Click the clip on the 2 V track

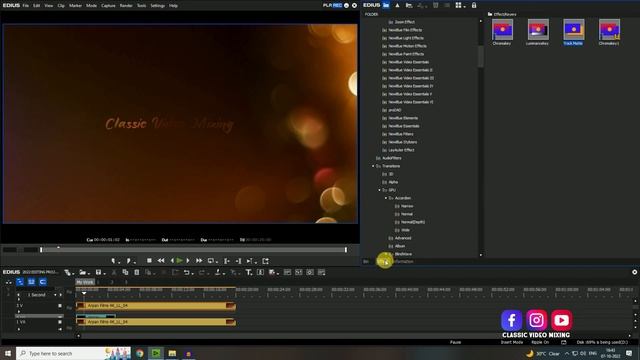click(156, 306)
